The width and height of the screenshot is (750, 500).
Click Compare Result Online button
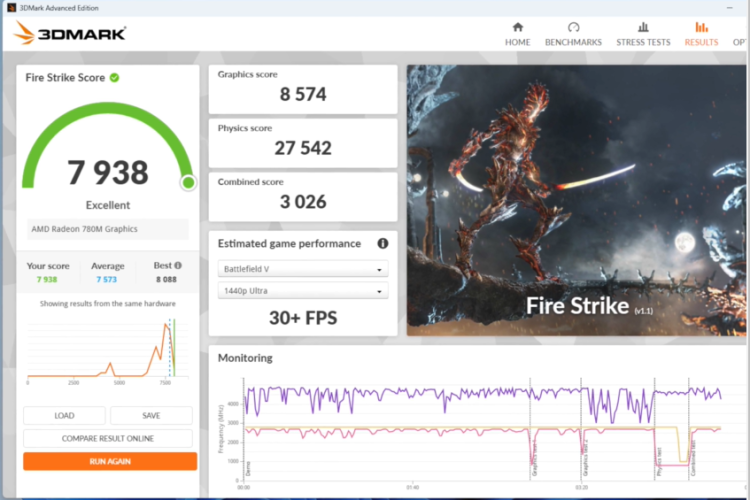[108, 438]
